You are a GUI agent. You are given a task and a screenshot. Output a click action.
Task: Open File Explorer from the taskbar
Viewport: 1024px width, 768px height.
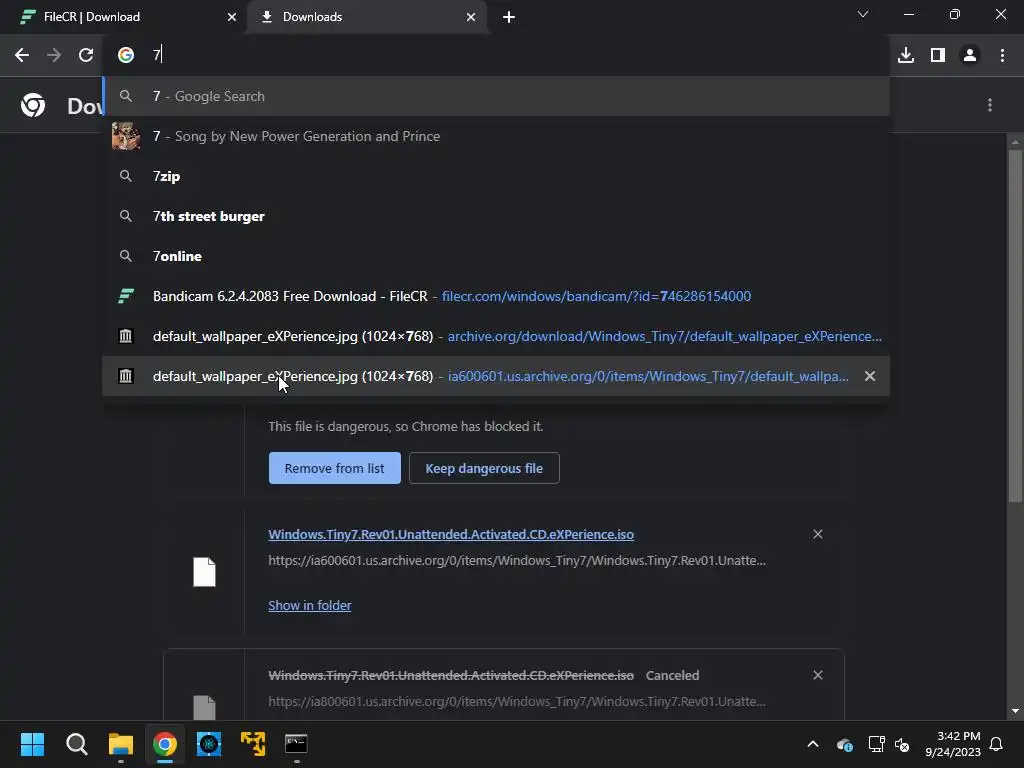pyautogui.click(x=121, y=744)
